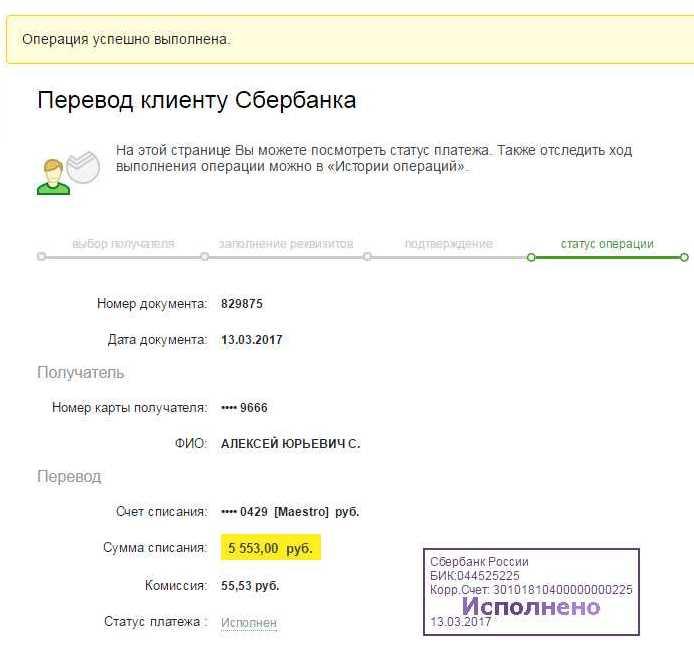Click the «Исполнен» payment status link
The width and height of the screenshot is (694, 653).
point(249,622)
